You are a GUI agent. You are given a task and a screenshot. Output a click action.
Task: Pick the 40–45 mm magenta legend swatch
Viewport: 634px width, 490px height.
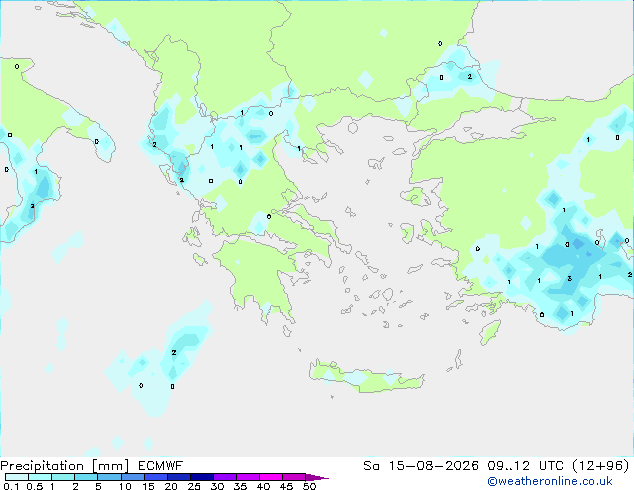(x=271, y=477)
